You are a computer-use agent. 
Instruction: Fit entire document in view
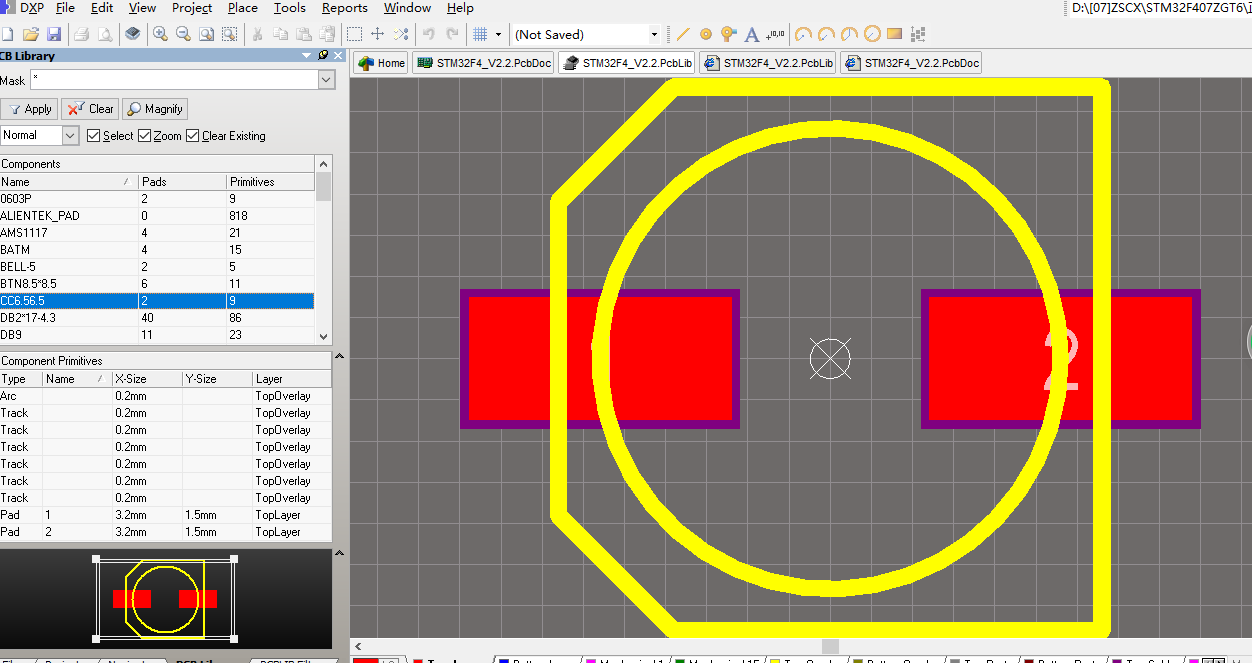coord(206,34)
